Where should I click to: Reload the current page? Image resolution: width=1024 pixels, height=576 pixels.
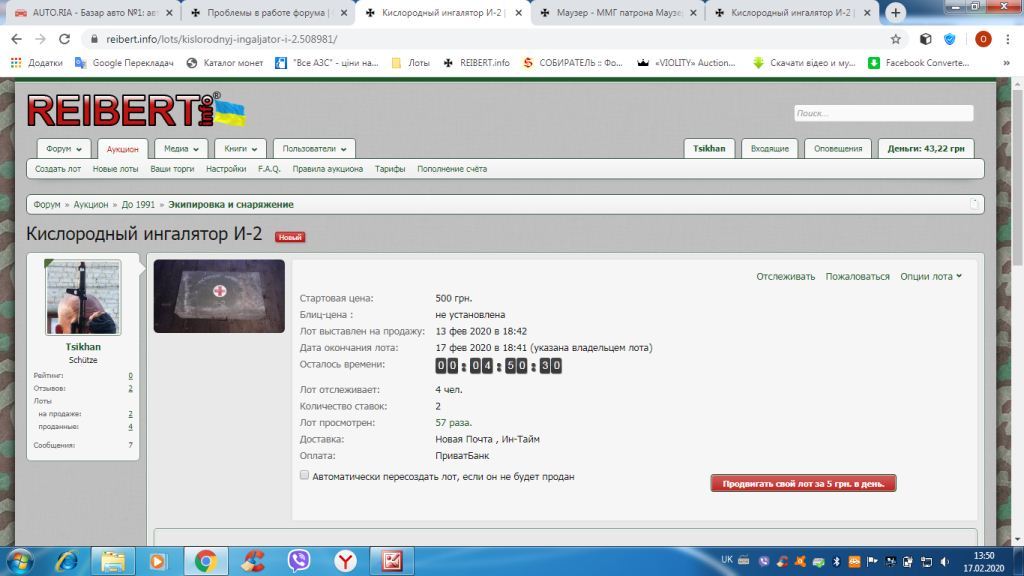(64, 39)
